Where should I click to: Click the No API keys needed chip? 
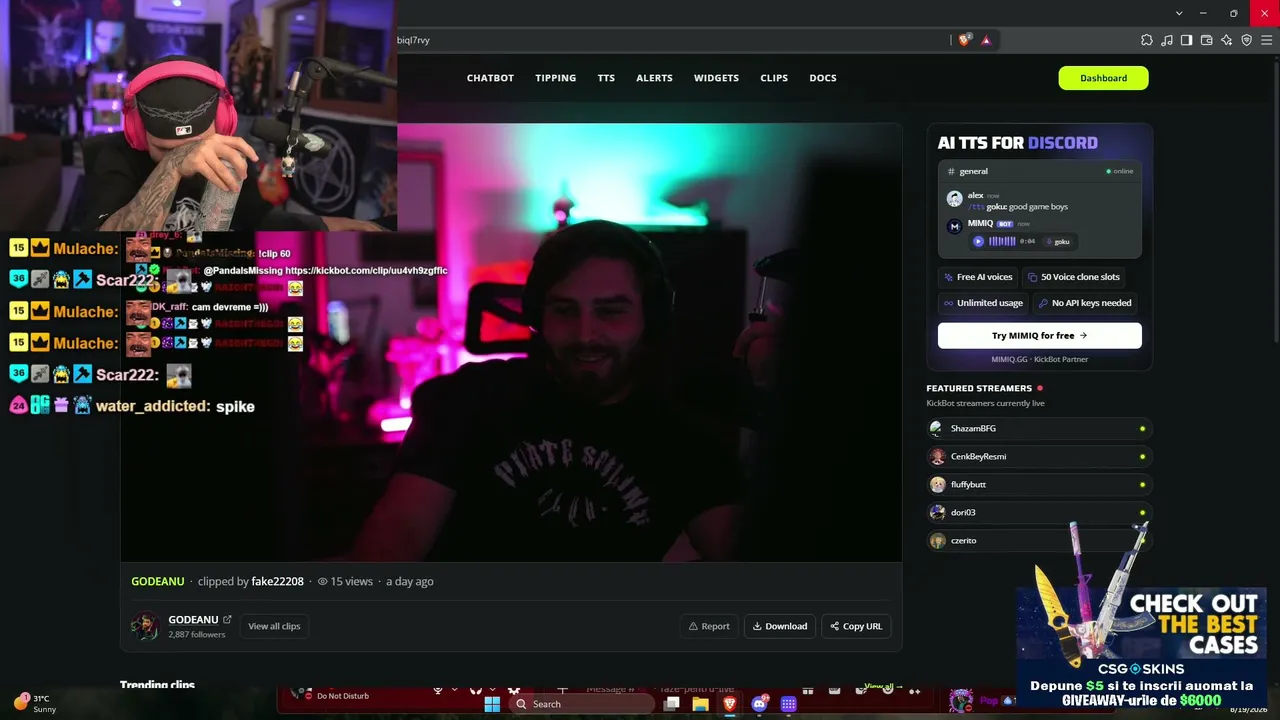[1085, 303]
